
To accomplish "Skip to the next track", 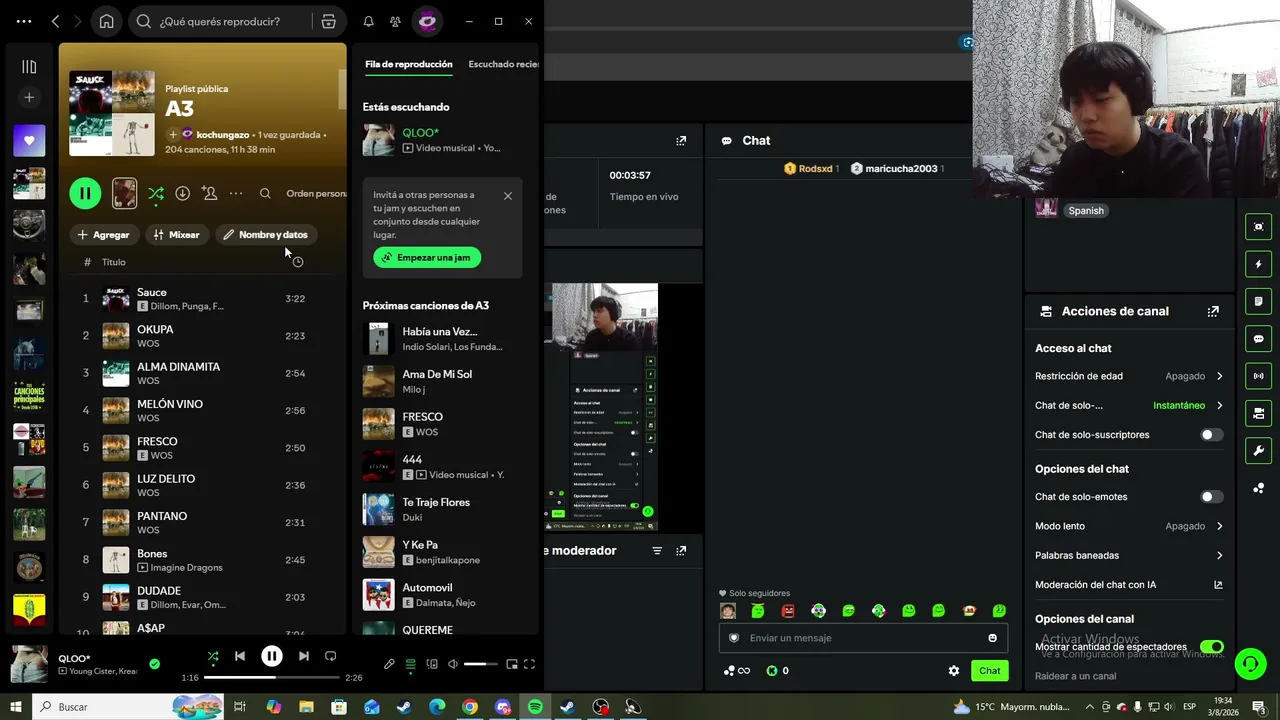I will [303, 656].
